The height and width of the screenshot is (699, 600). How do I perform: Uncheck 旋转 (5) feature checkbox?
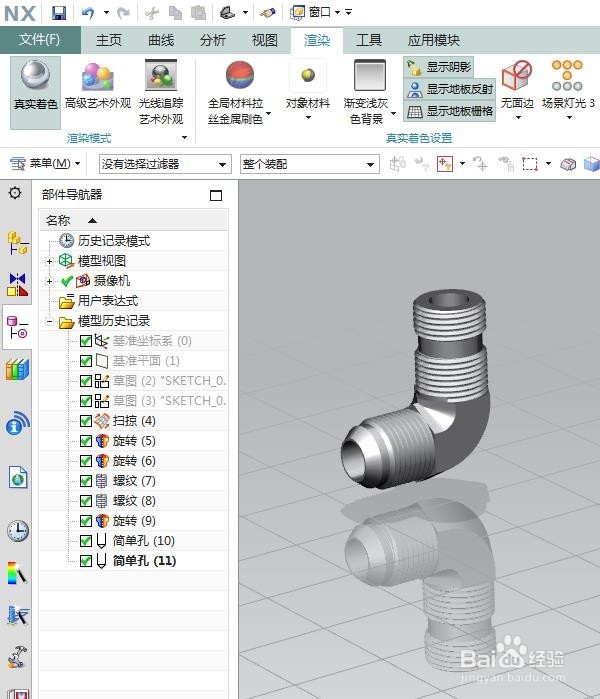86,441
